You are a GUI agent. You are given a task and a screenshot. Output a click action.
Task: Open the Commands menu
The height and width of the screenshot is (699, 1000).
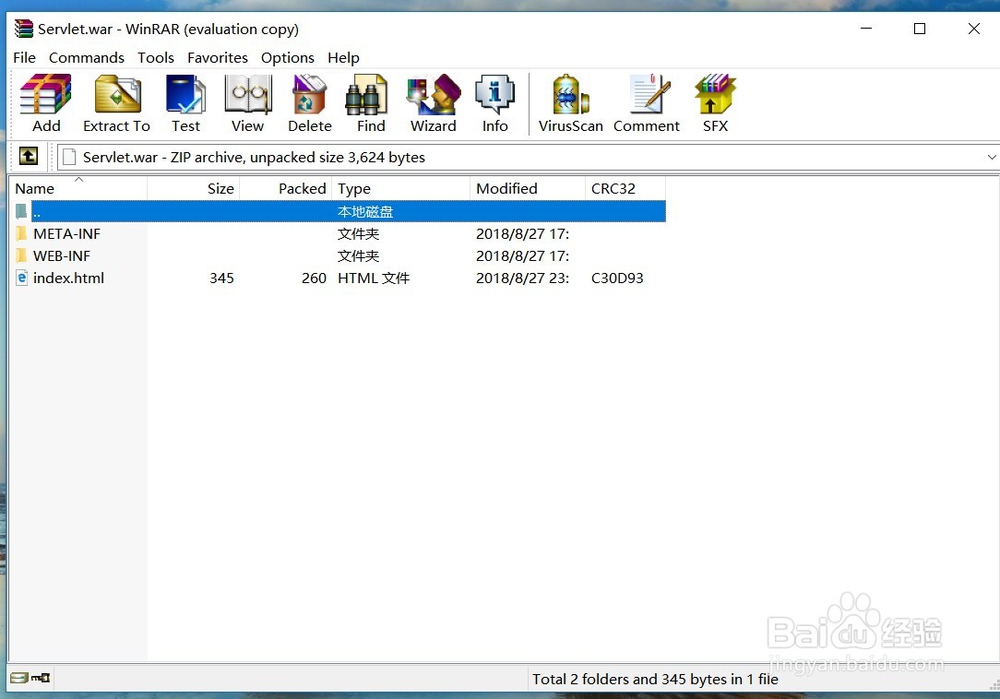point(86,57)
